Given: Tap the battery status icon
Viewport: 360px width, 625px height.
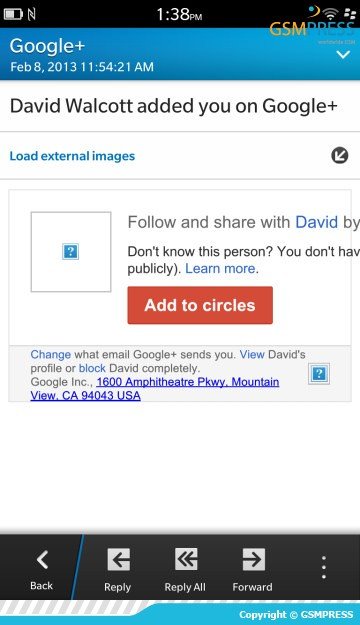Looking at the screenshot, I should (14, 14).
